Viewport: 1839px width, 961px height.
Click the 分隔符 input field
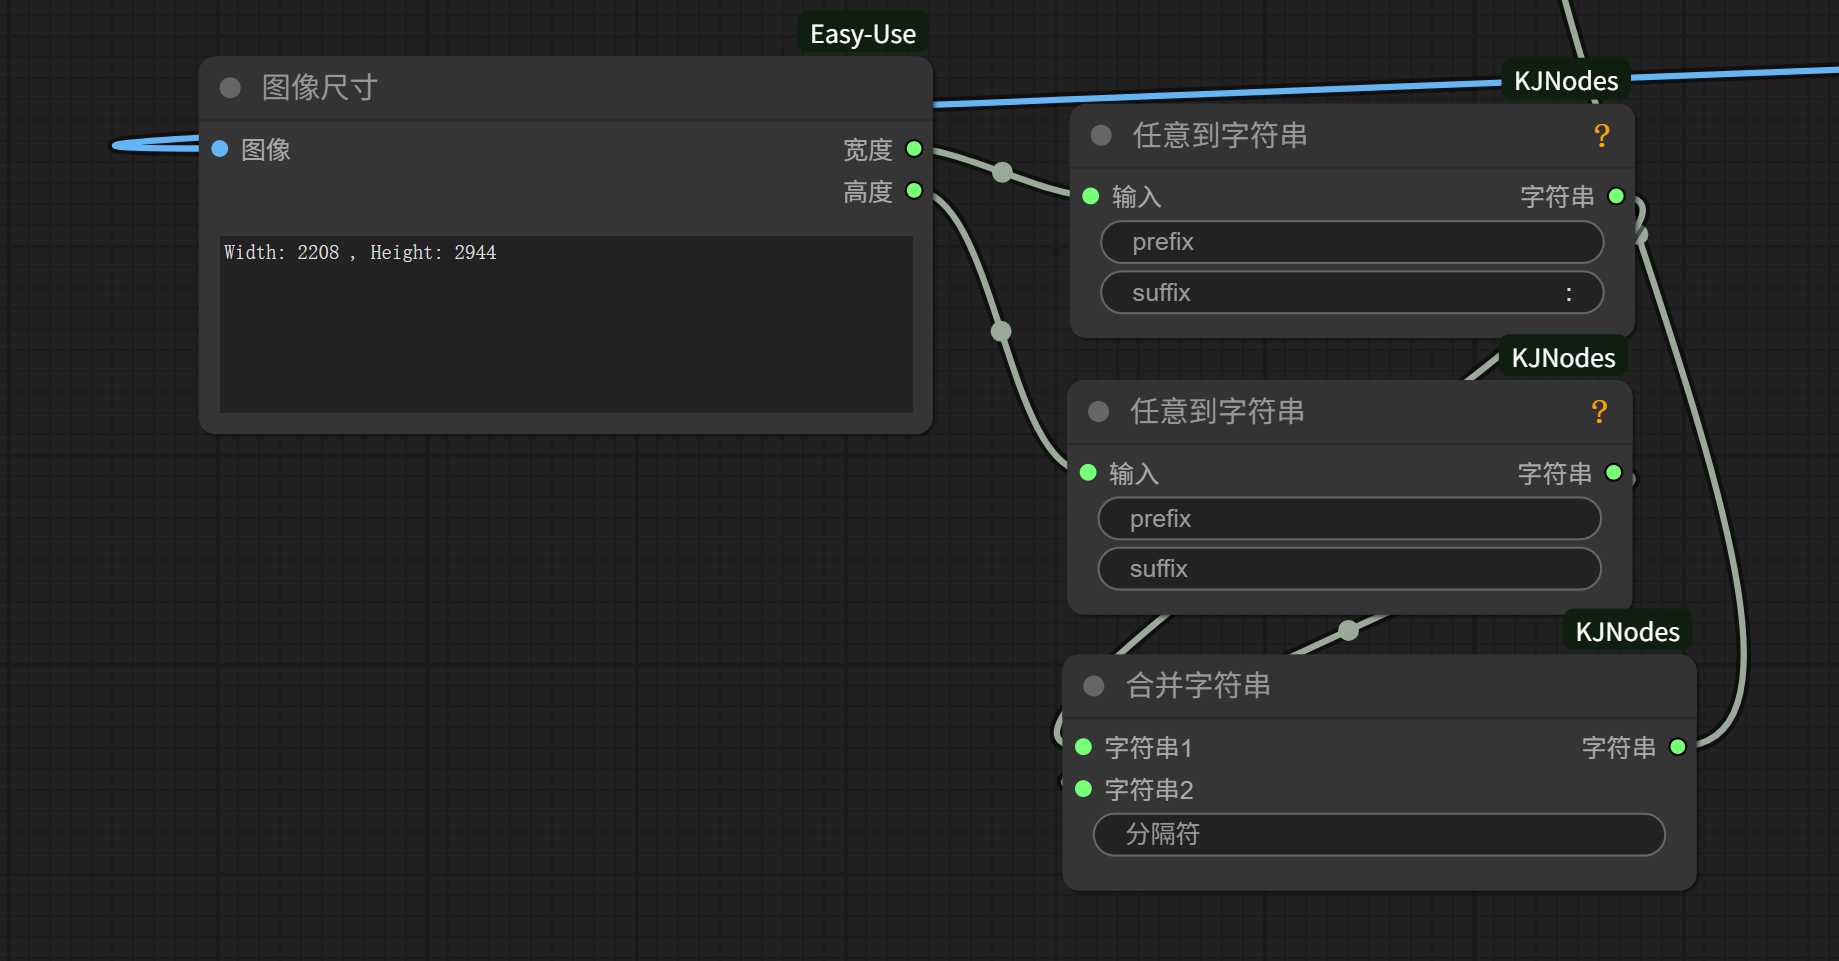[1378, 834]
